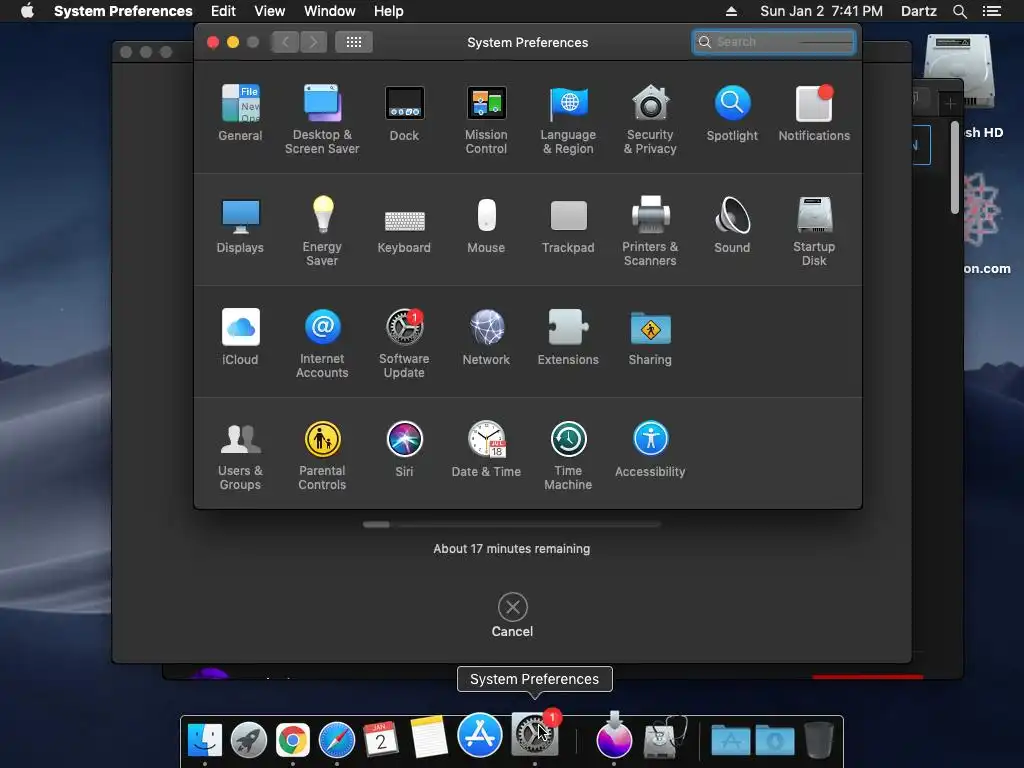1024x768 pixels.
Task: Open the Extensions preferences pane
Action: (568, 336)
